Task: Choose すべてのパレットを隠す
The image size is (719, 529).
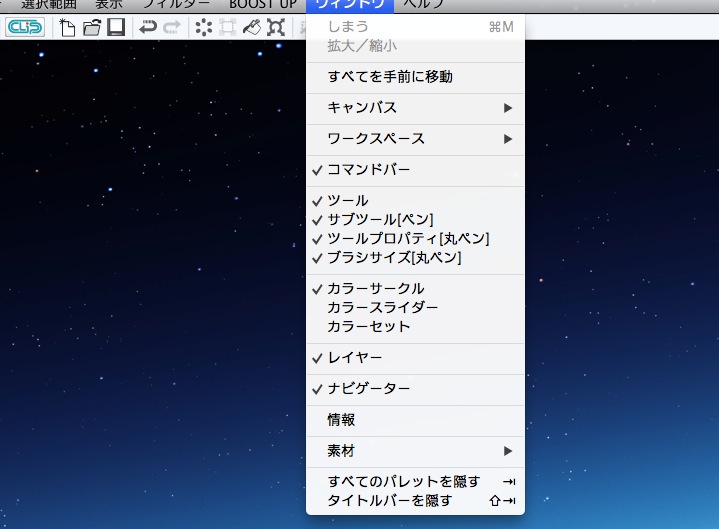Action: 415,482
